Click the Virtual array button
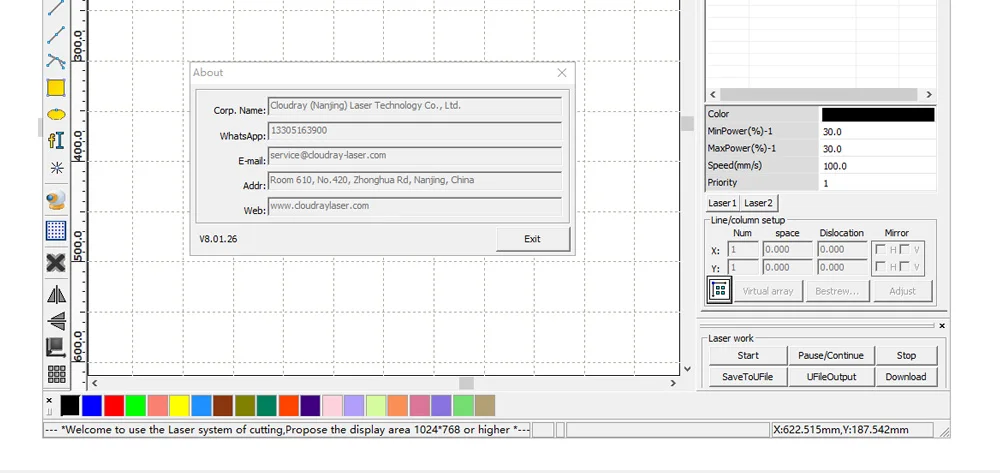1000x473 pixels. pyautogui.click(x=768, y=291)
